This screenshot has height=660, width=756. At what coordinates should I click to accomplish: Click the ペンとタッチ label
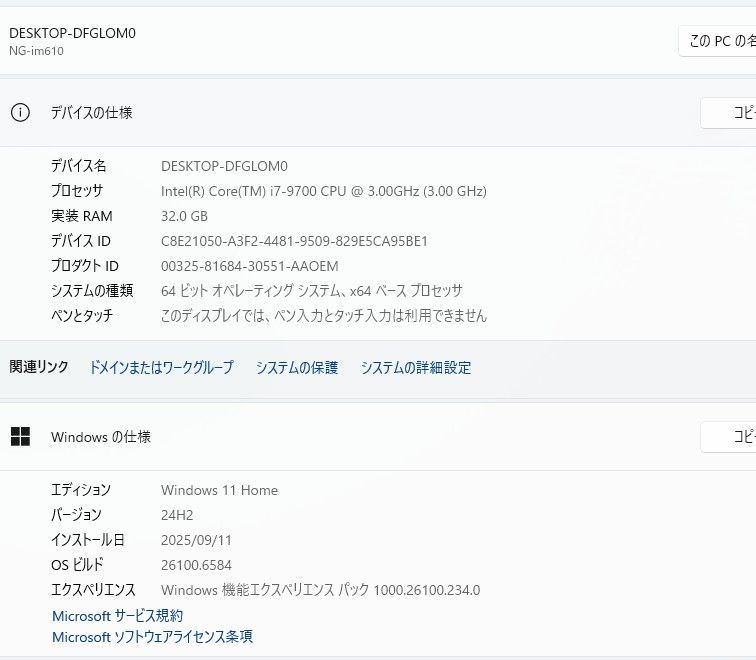click(82, 316)
